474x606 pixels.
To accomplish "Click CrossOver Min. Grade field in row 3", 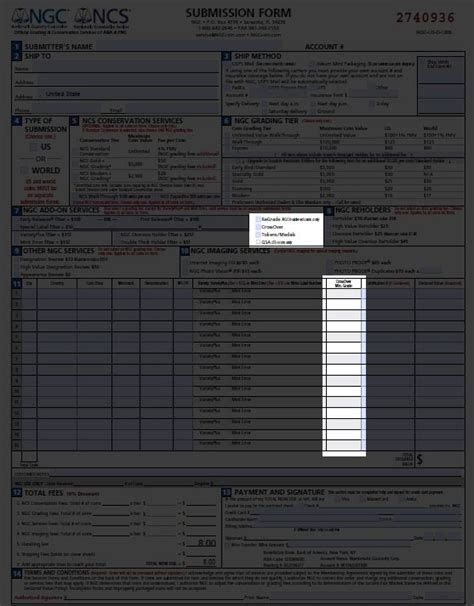I will [x=344, y=315].
